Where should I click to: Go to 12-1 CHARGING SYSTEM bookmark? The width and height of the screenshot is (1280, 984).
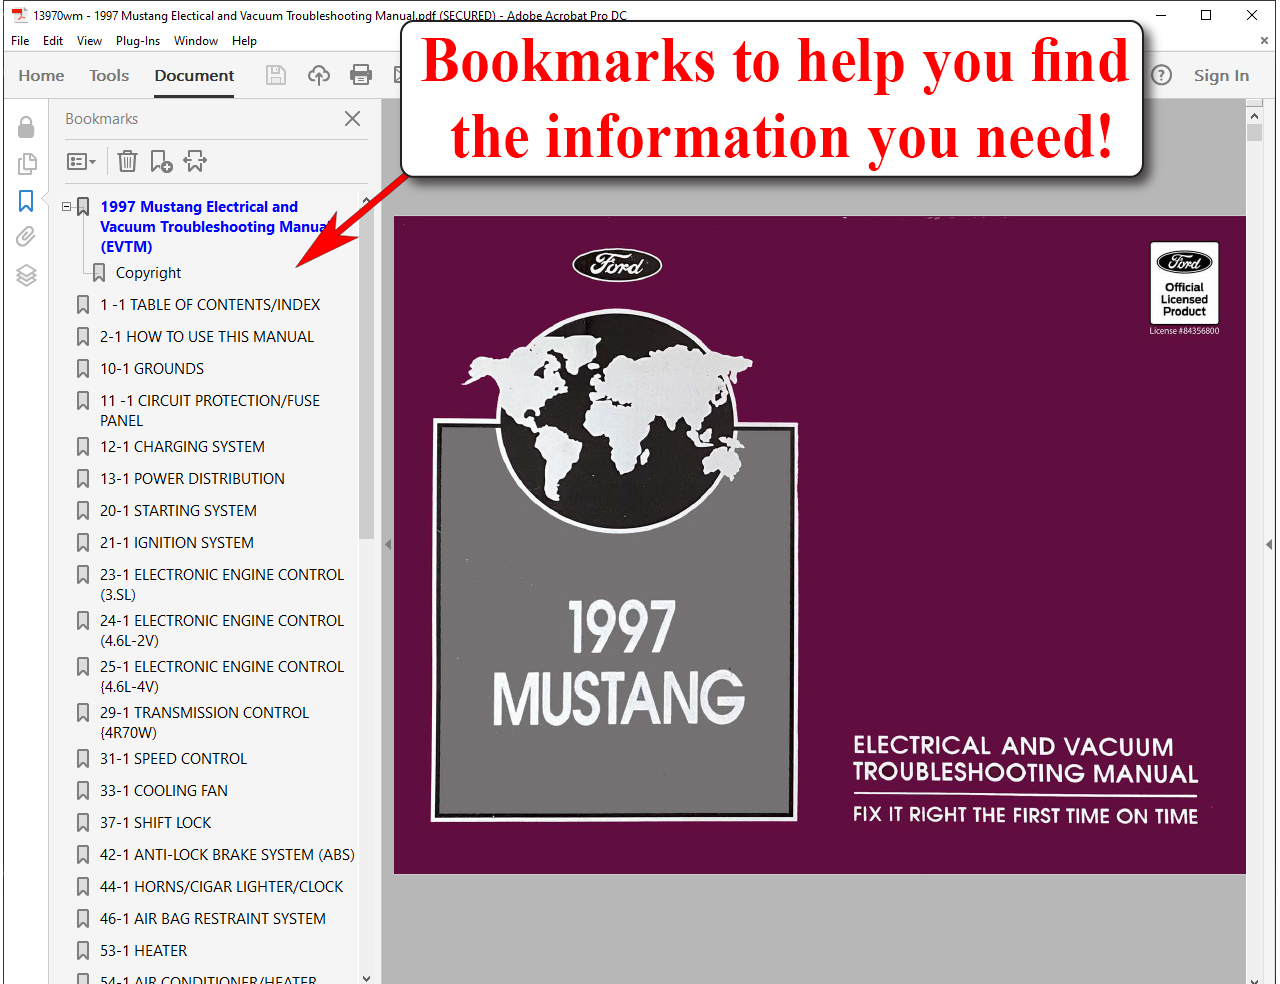click(182, 447)
